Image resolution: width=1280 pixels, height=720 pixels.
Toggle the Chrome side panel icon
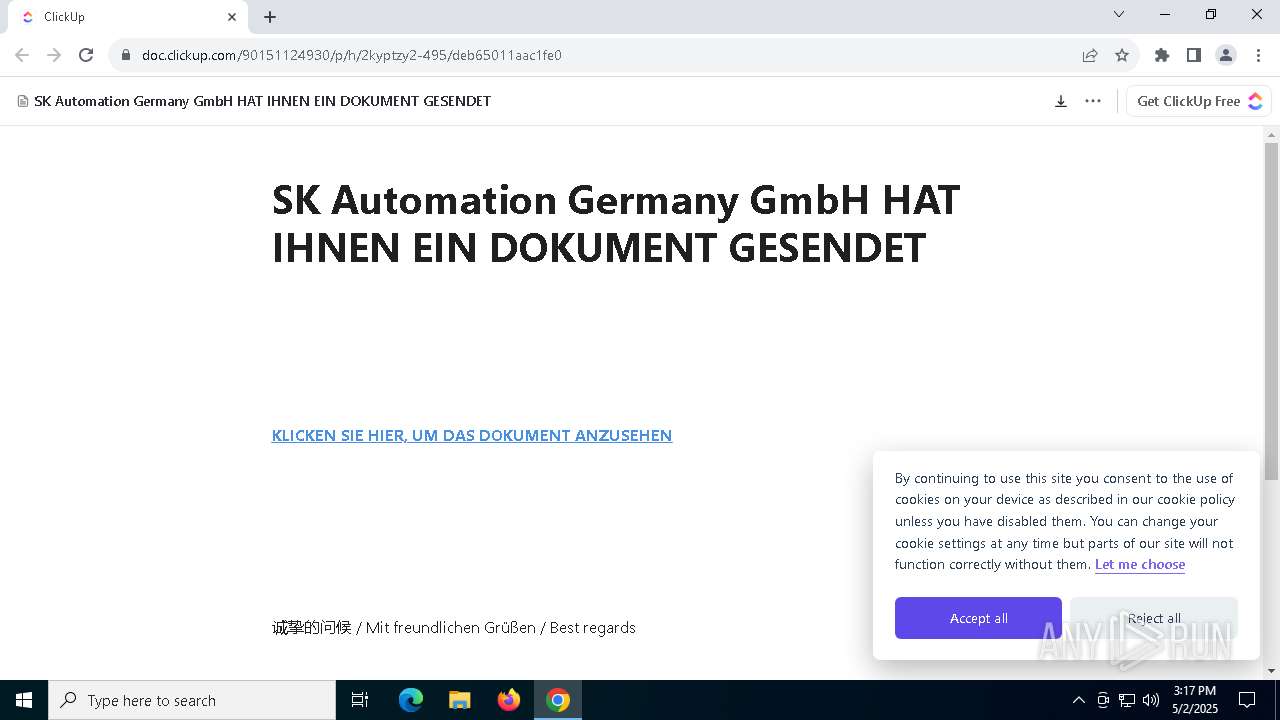[x=1194, y=55]
